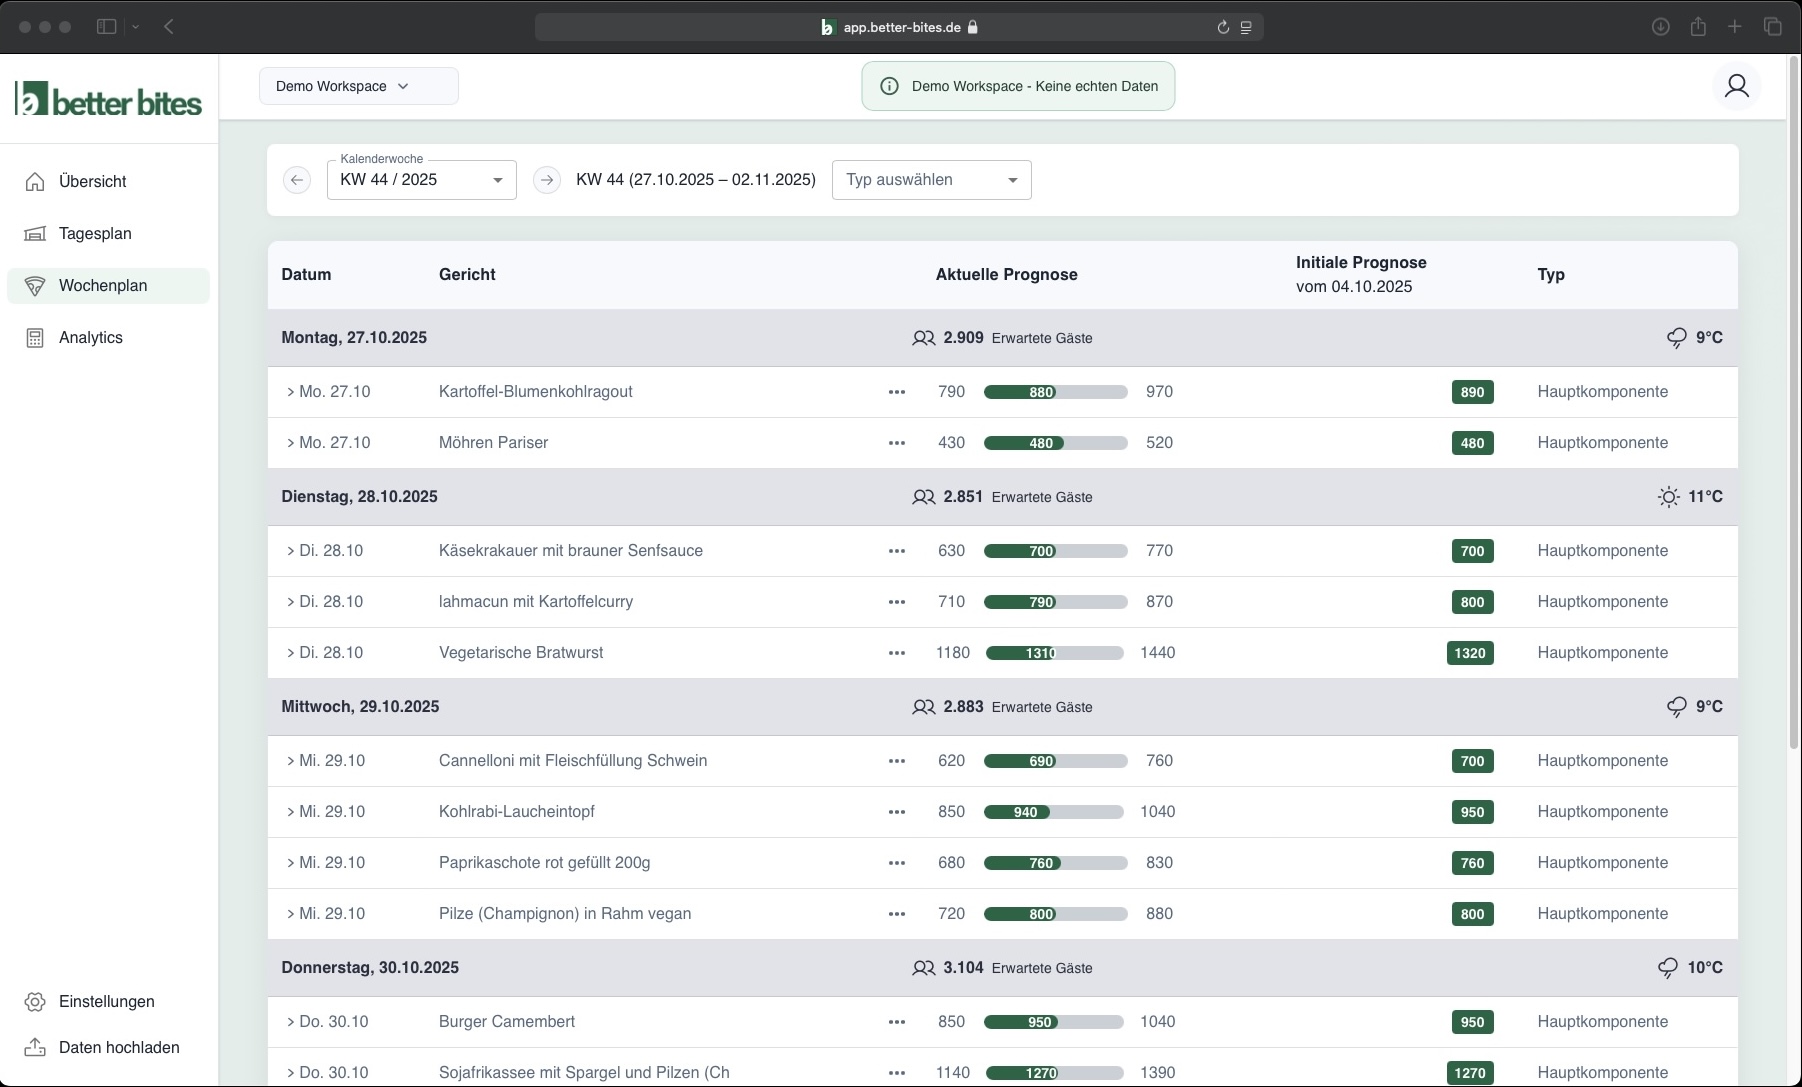Open three-dot menu for Kohlrabi-Laucheintopf
The height and width of the screenshot is (1087, 1802).
tap(896, 812)
